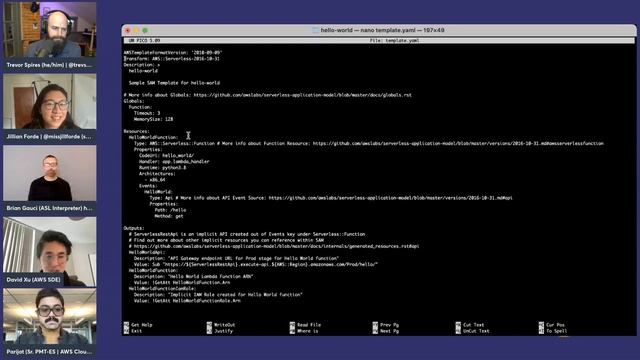640x360 pixels.
Task: Click the terminal title 'hello-world — nano template.yaml'
Action: pyautogui.click(x=382, y=30)
